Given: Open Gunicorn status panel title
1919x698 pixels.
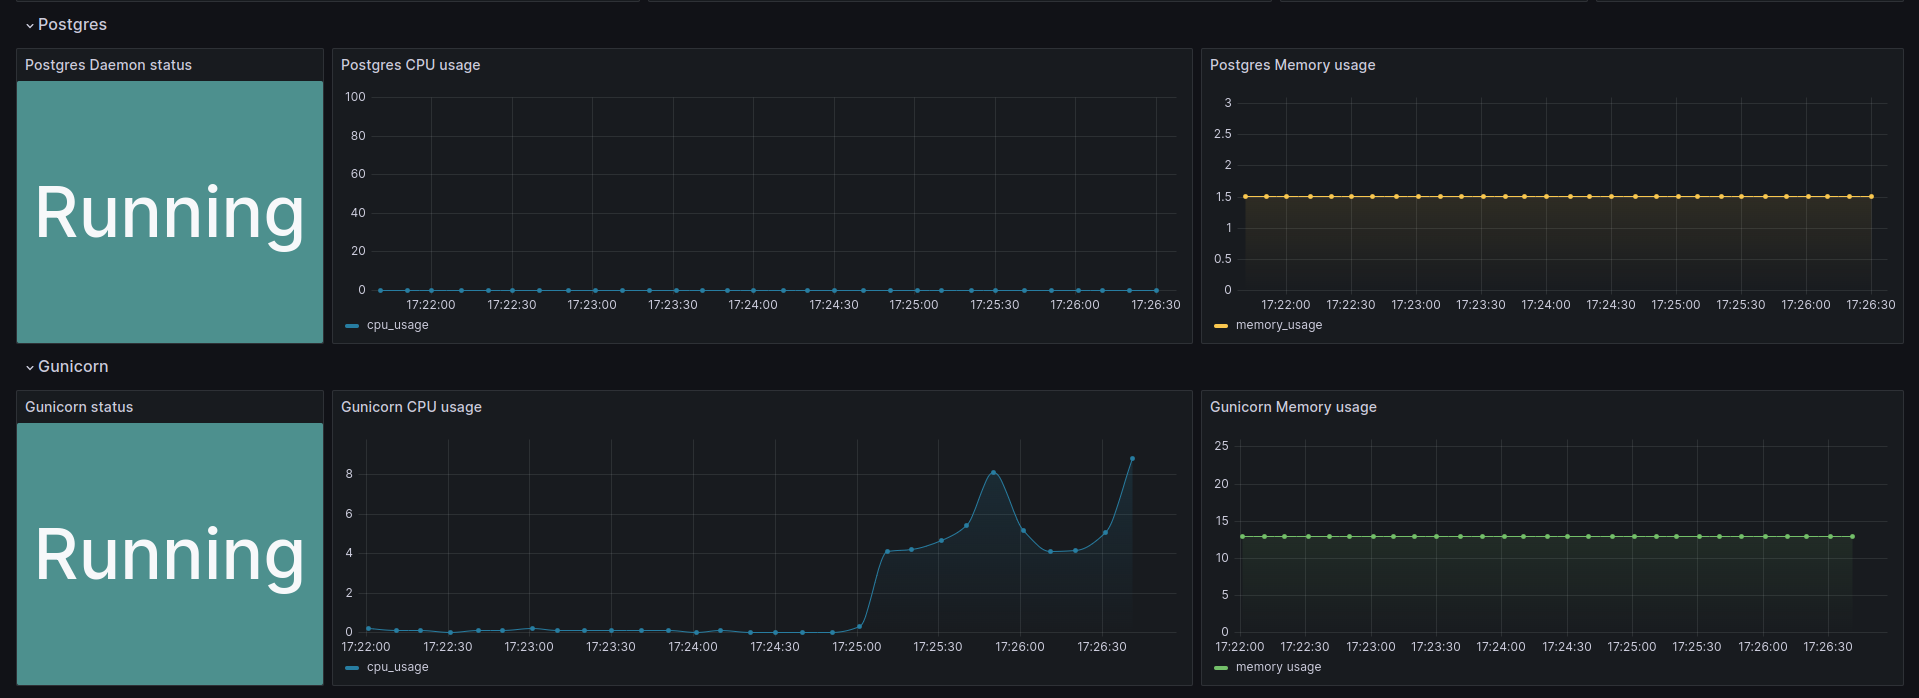Looking at the screenshot, I should [79, 407].
